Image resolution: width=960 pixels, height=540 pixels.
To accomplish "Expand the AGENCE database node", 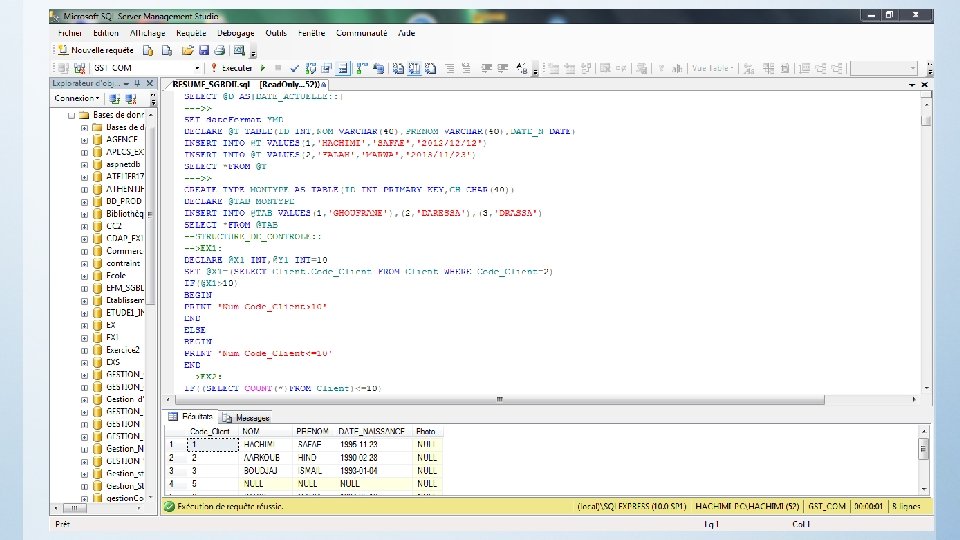I will pos(85,139).
